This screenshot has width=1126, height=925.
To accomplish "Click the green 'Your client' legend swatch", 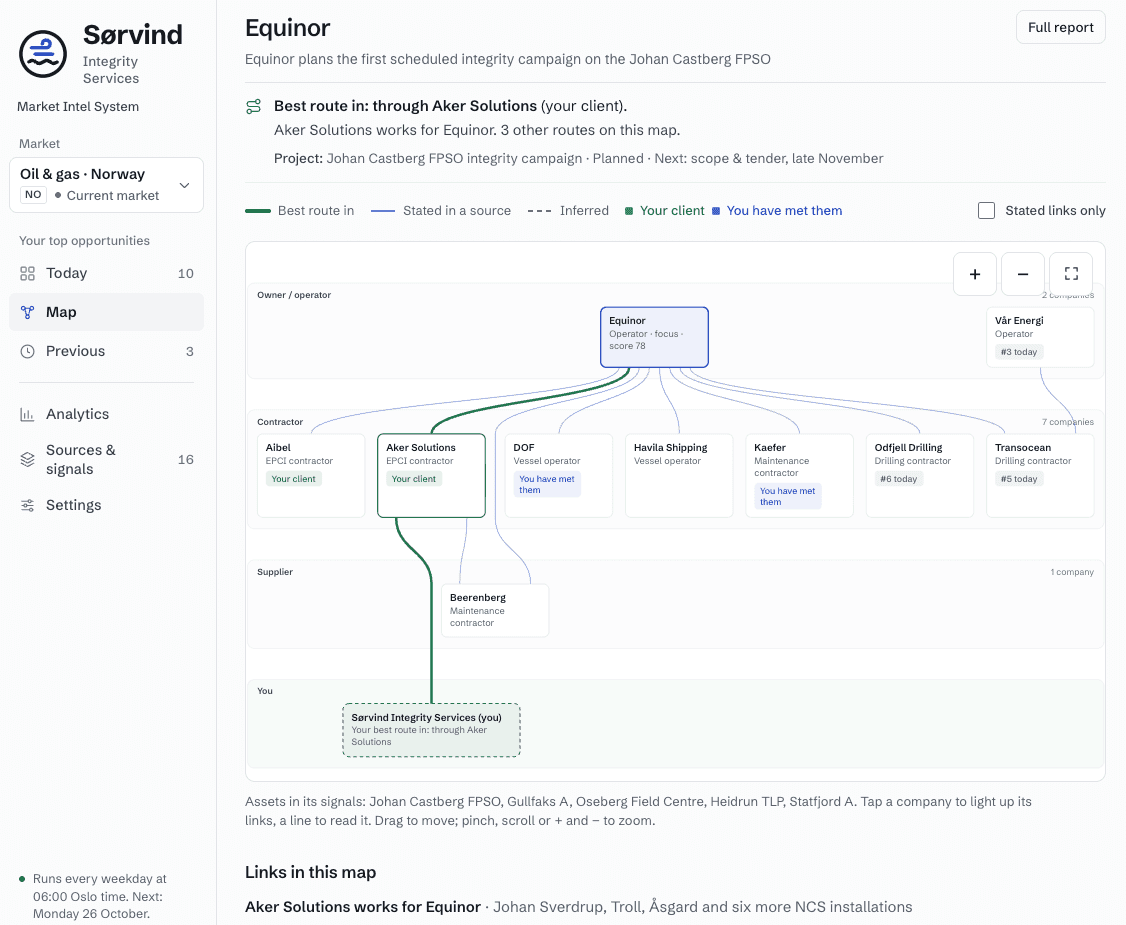I will (x=629, y=211).
